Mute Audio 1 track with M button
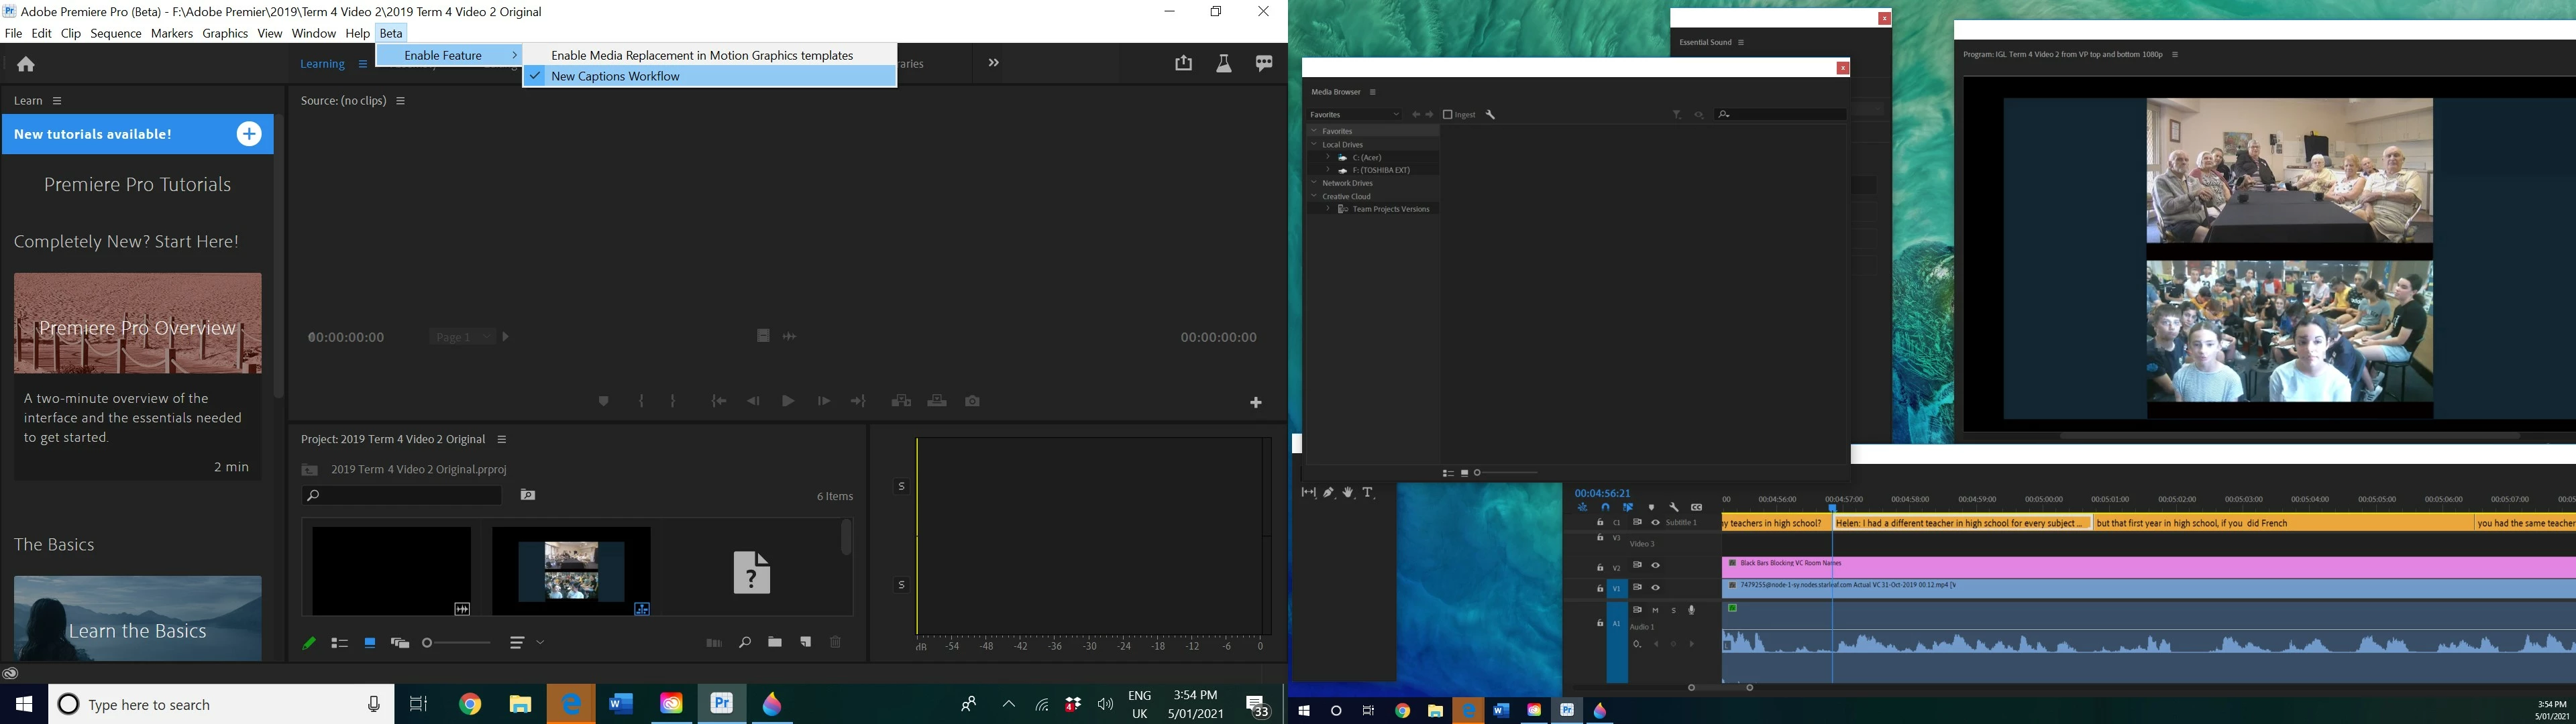Screen dimensions: 2576x724 pos(1655,610)
